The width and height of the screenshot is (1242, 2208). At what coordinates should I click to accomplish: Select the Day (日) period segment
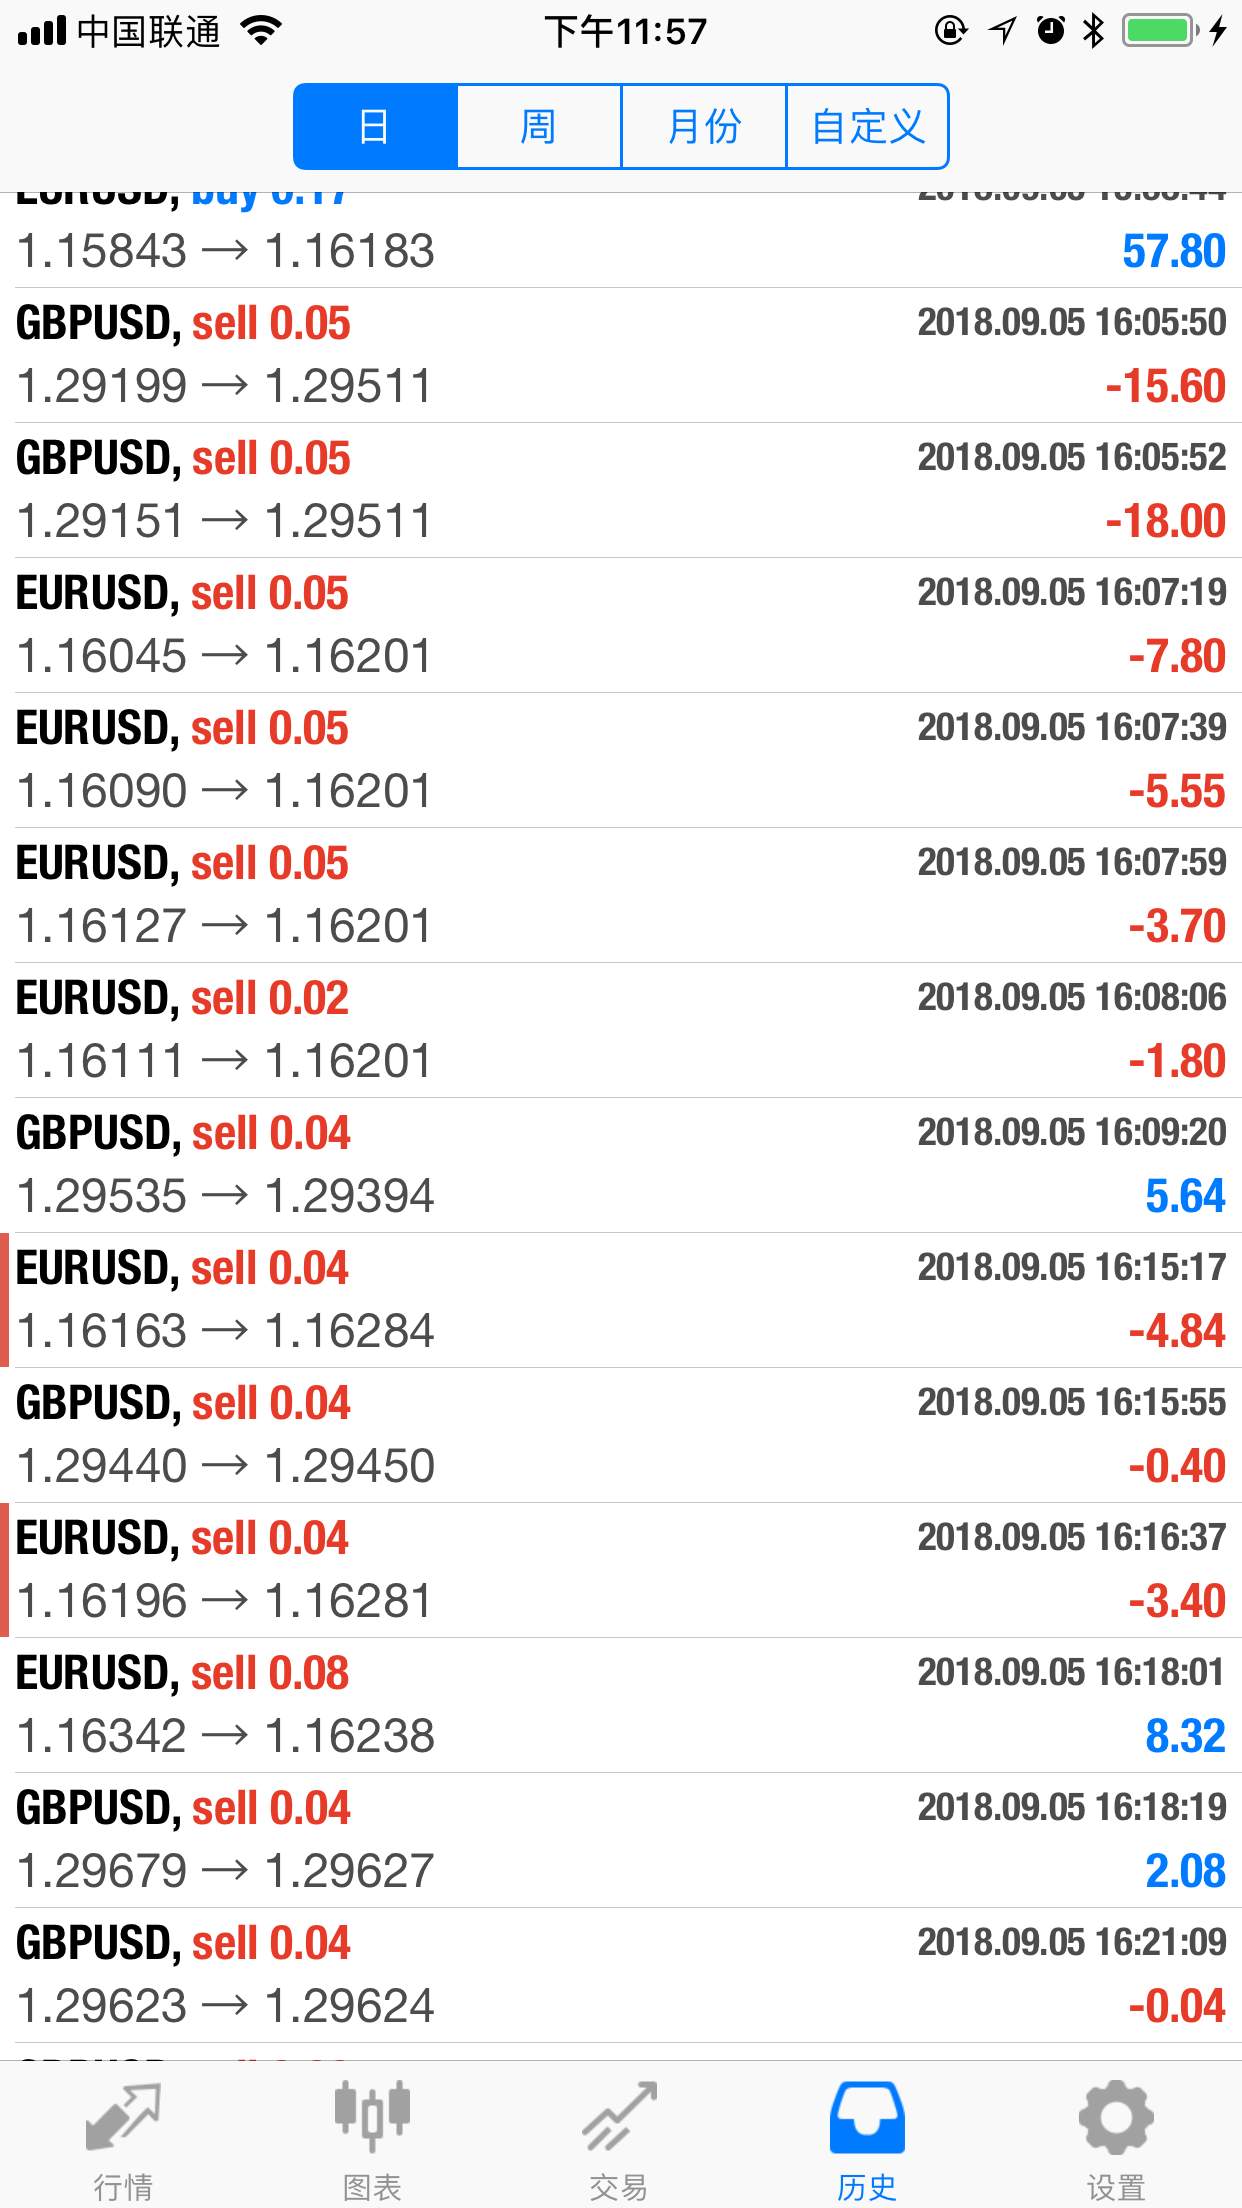point(375,127)
